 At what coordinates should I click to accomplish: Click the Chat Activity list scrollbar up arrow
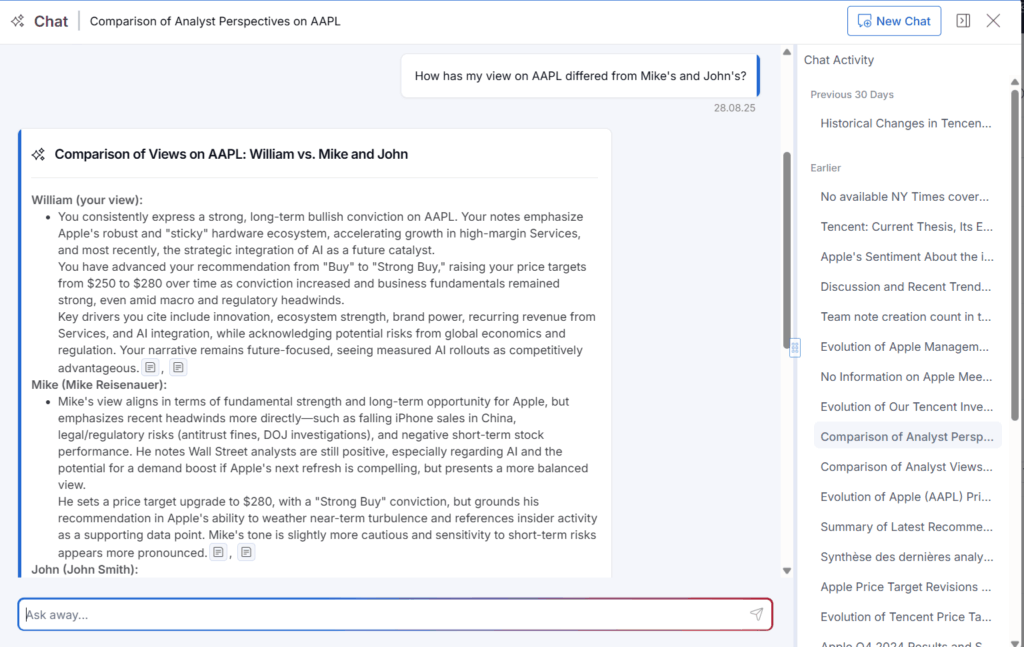1016,95
